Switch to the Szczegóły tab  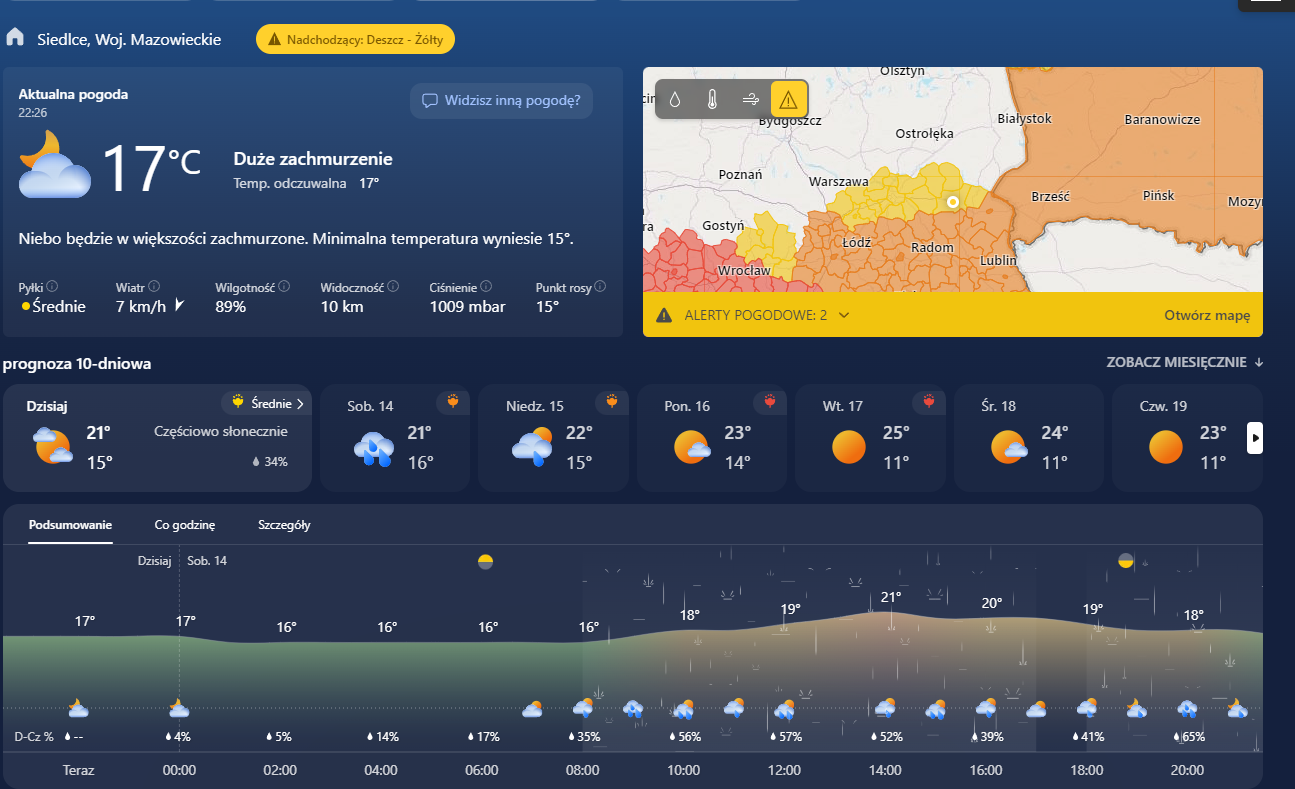click(x=284, y=525)
